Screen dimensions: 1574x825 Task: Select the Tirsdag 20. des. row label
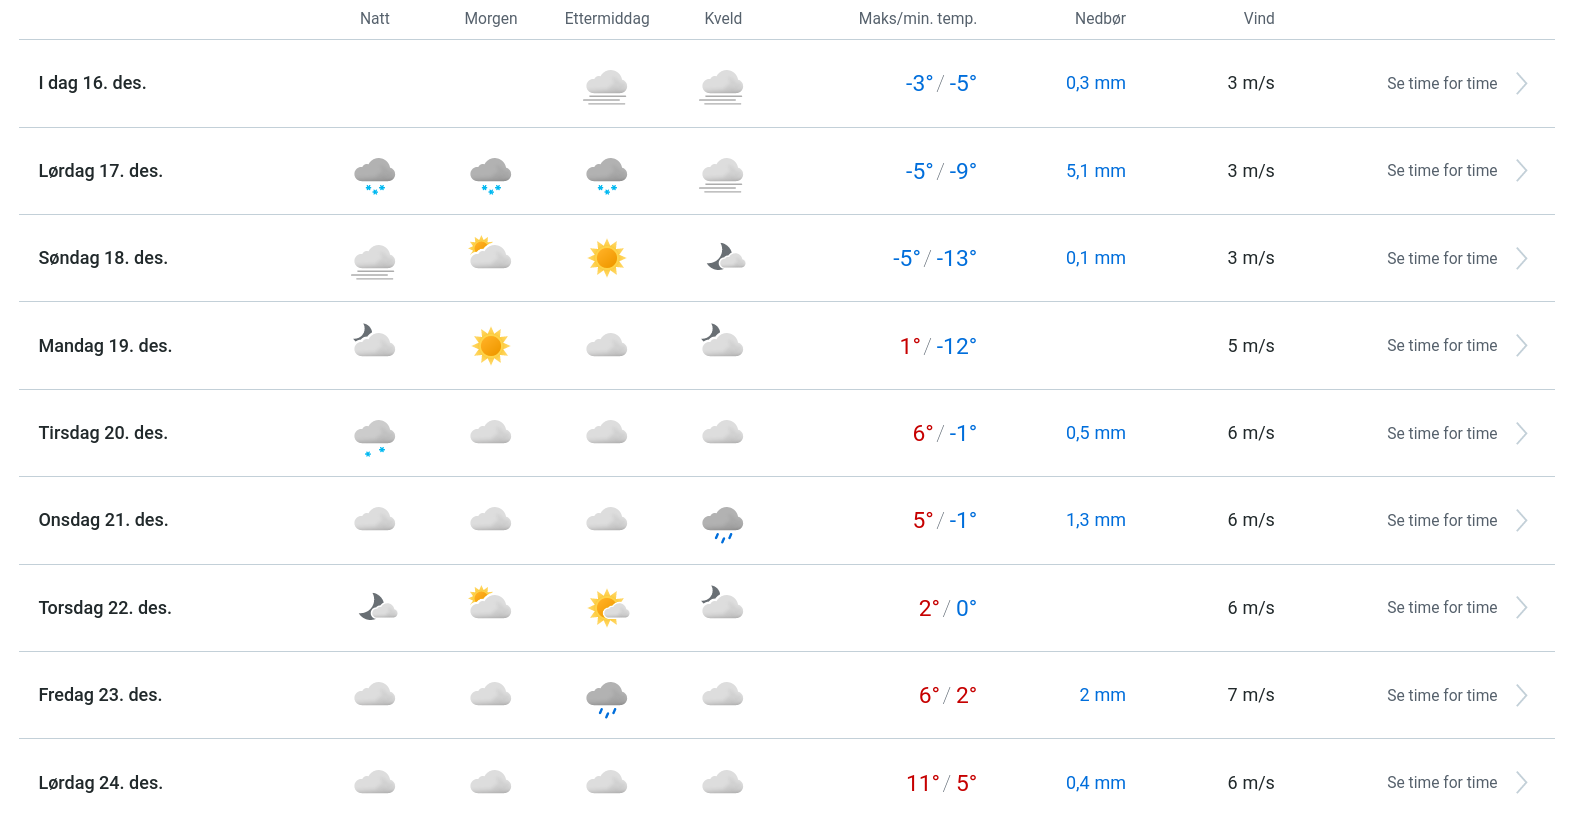click(103, 433)
